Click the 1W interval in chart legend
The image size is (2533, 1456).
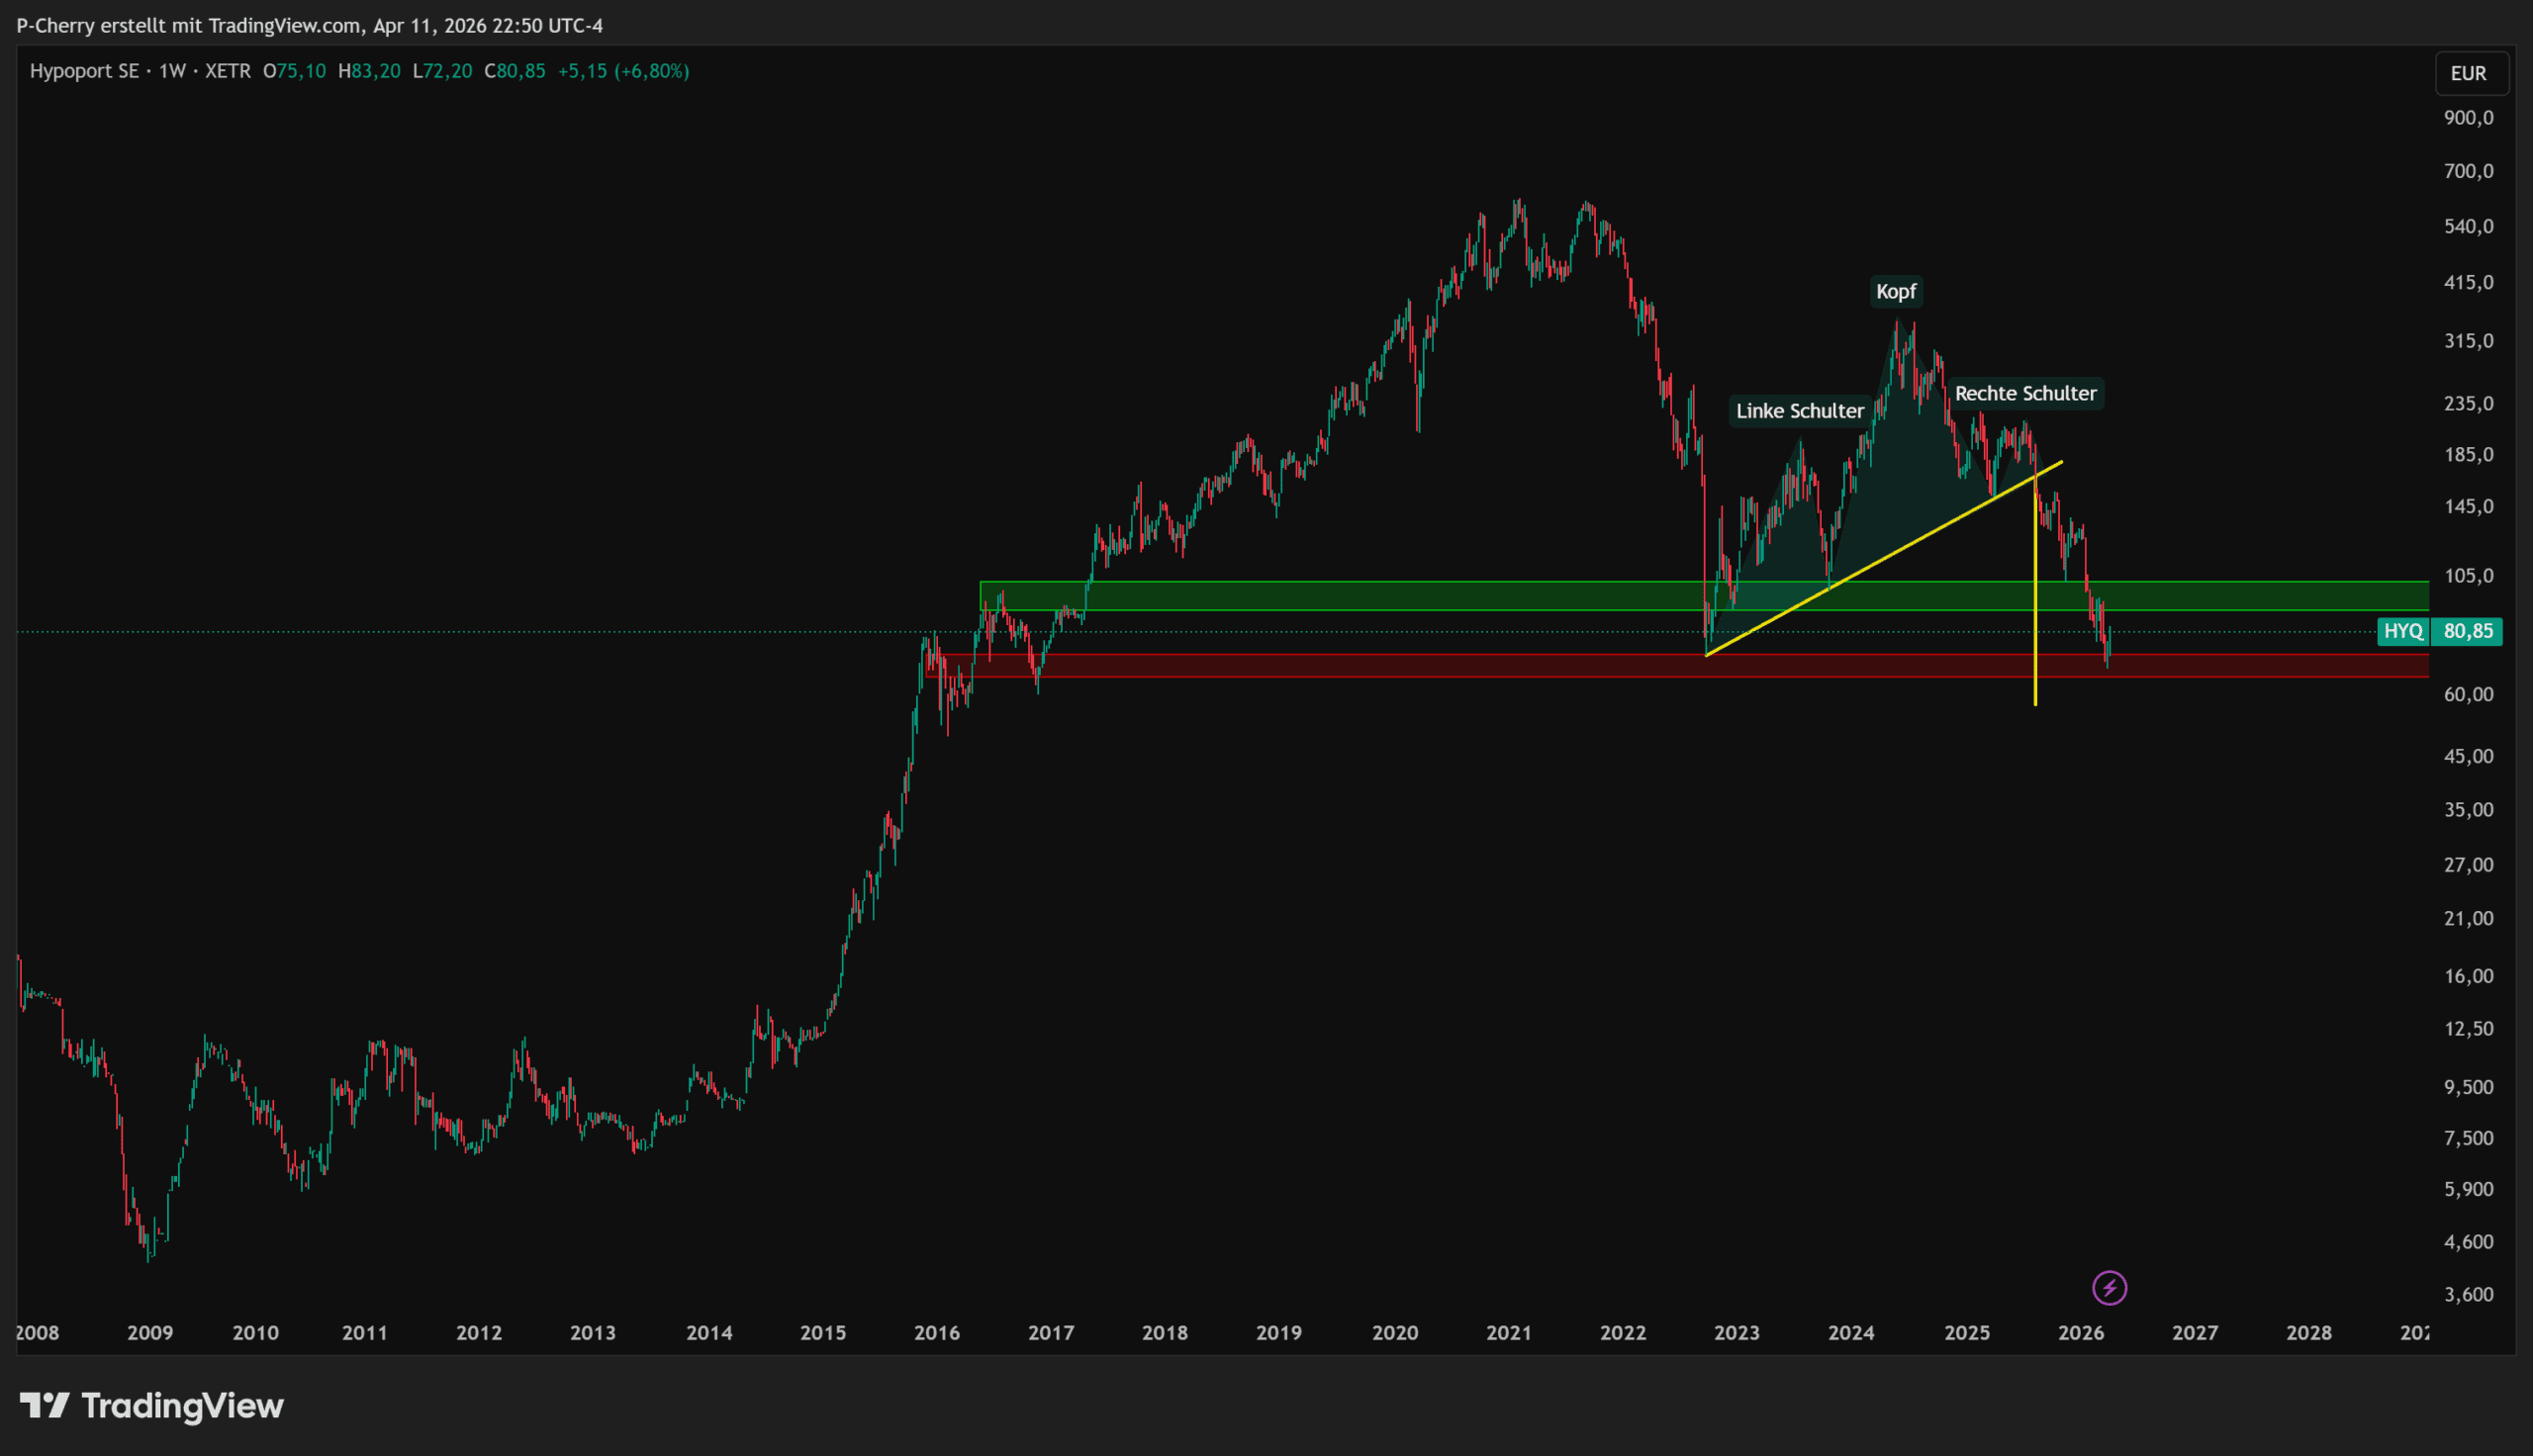(172, 71)
